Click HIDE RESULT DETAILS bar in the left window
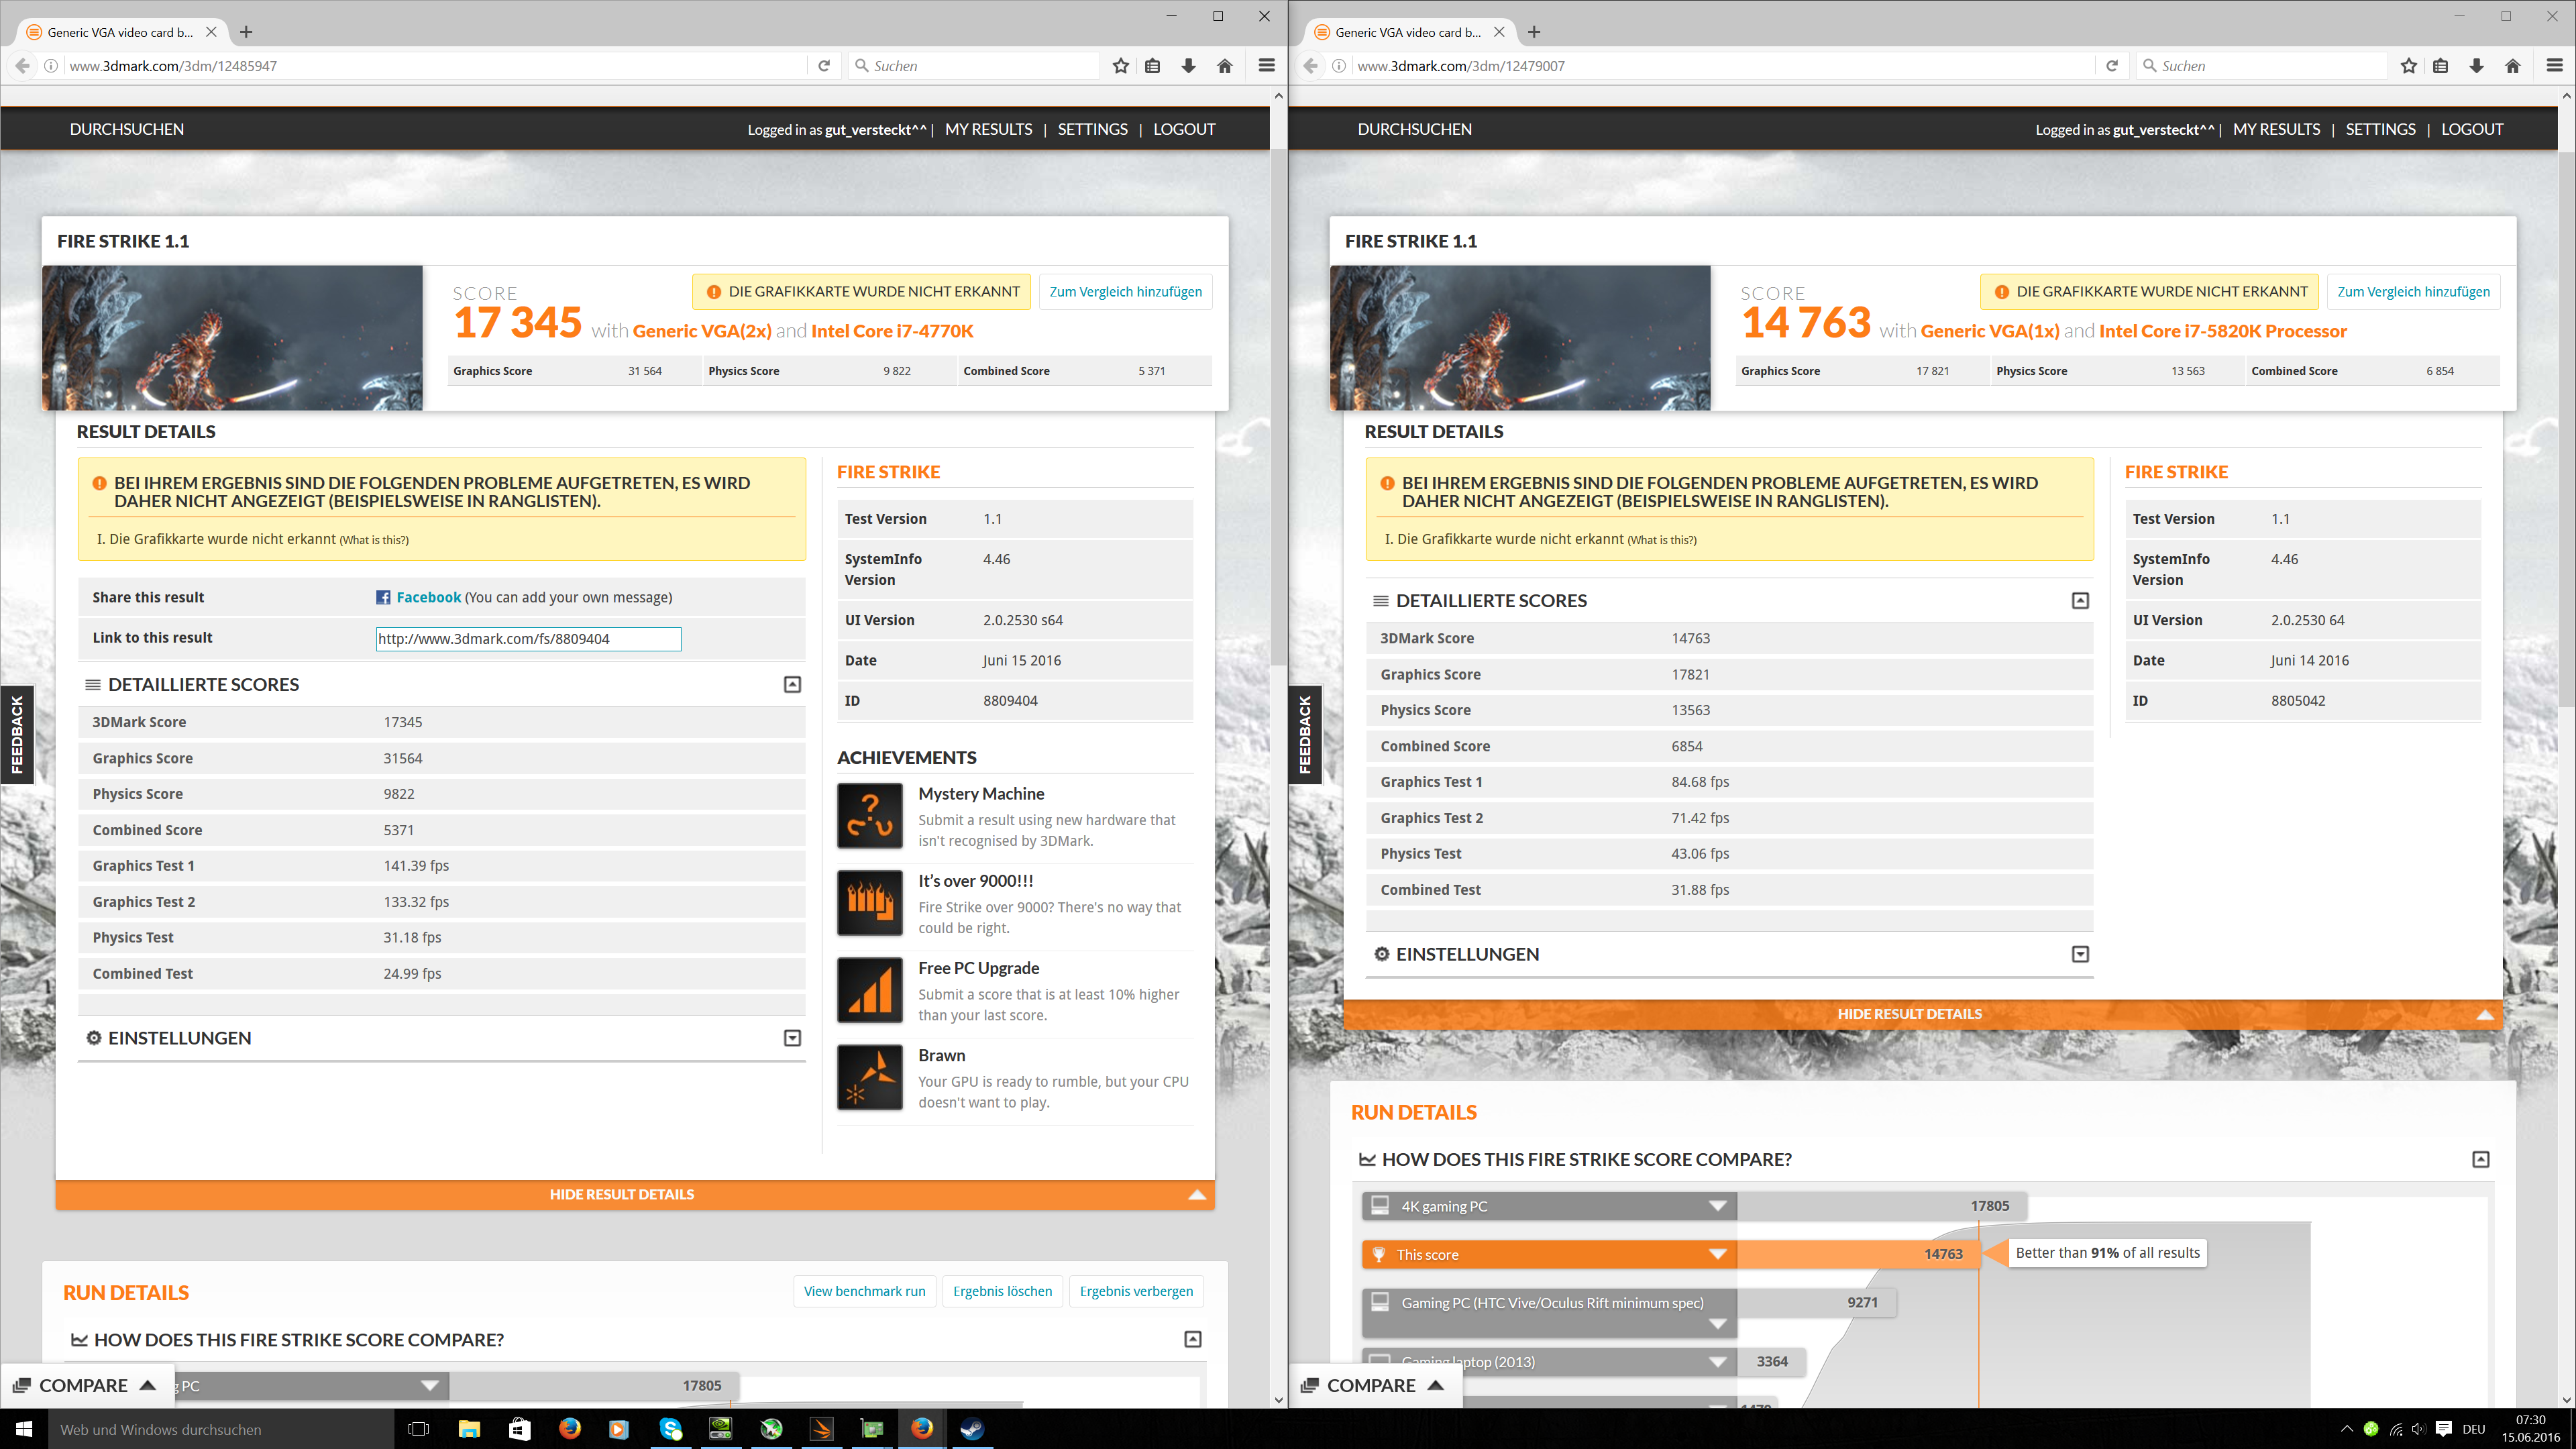Screen dimensions: 2576x1449 point(635,1194)
